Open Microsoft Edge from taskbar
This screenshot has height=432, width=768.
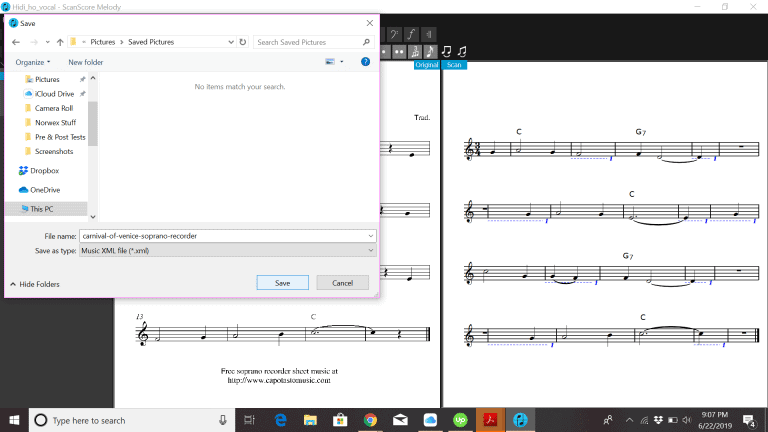click(280, 420)
